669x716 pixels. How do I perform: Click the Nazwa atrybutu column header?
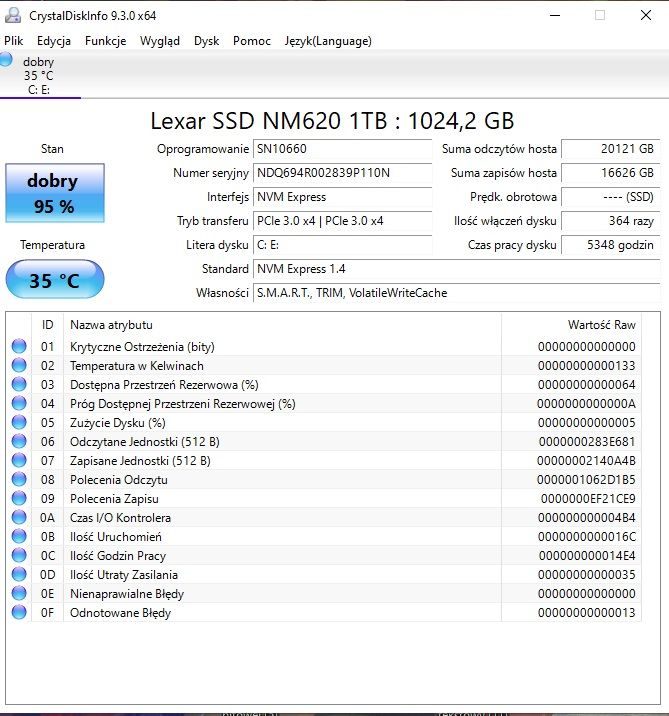[x=282, y=325]
